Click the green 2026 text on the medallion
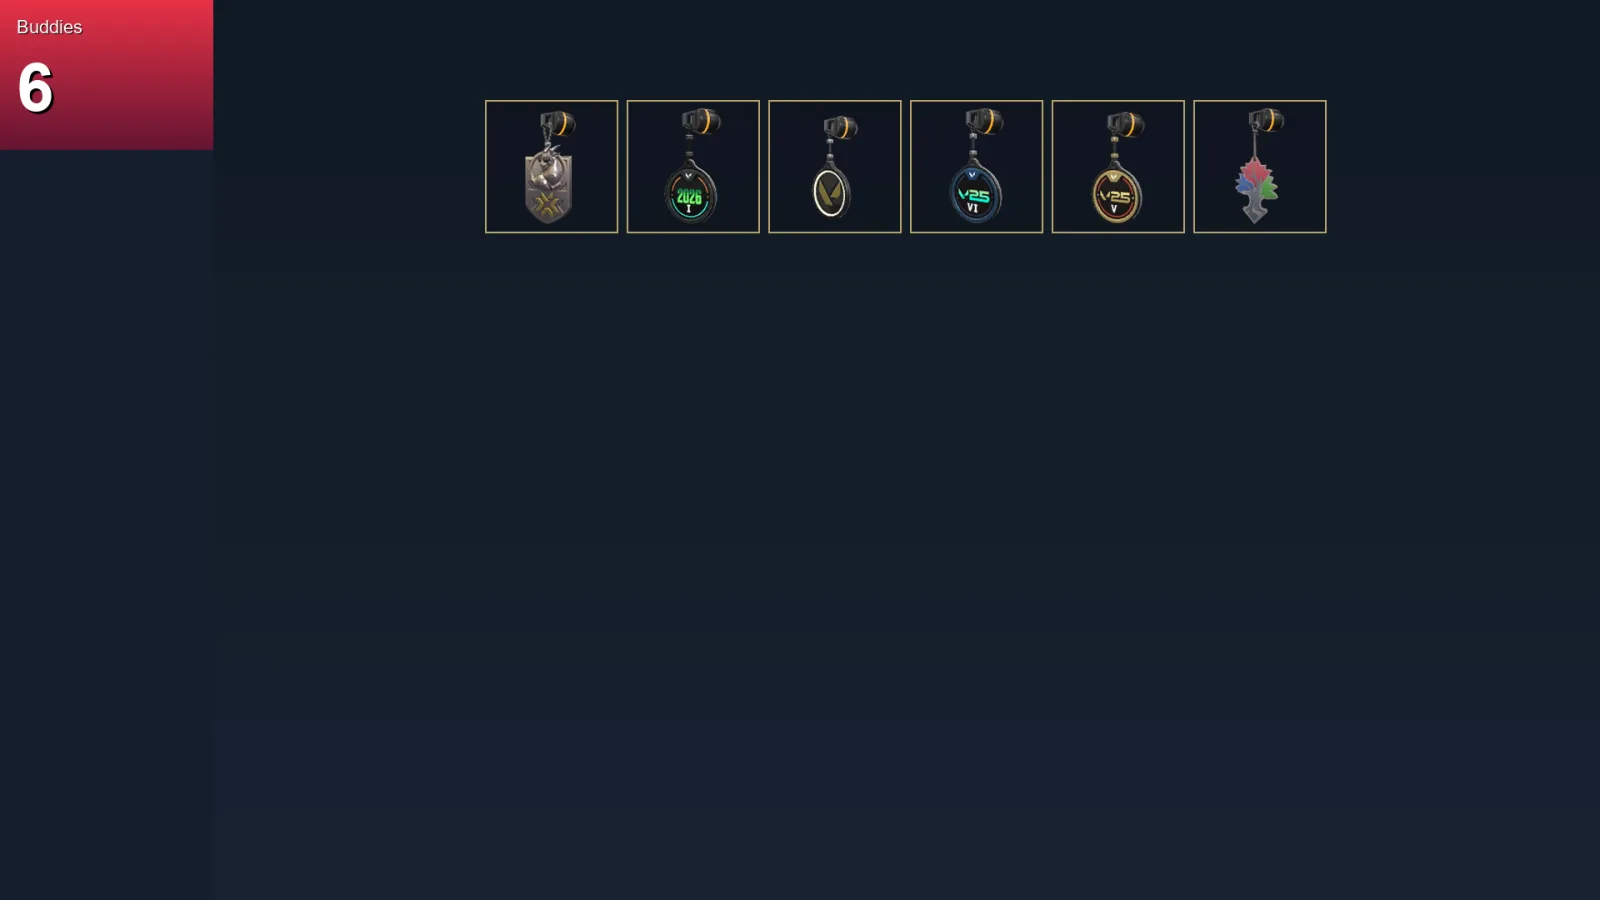This screenshot has width=1600, height=900. tap(689, 196)
